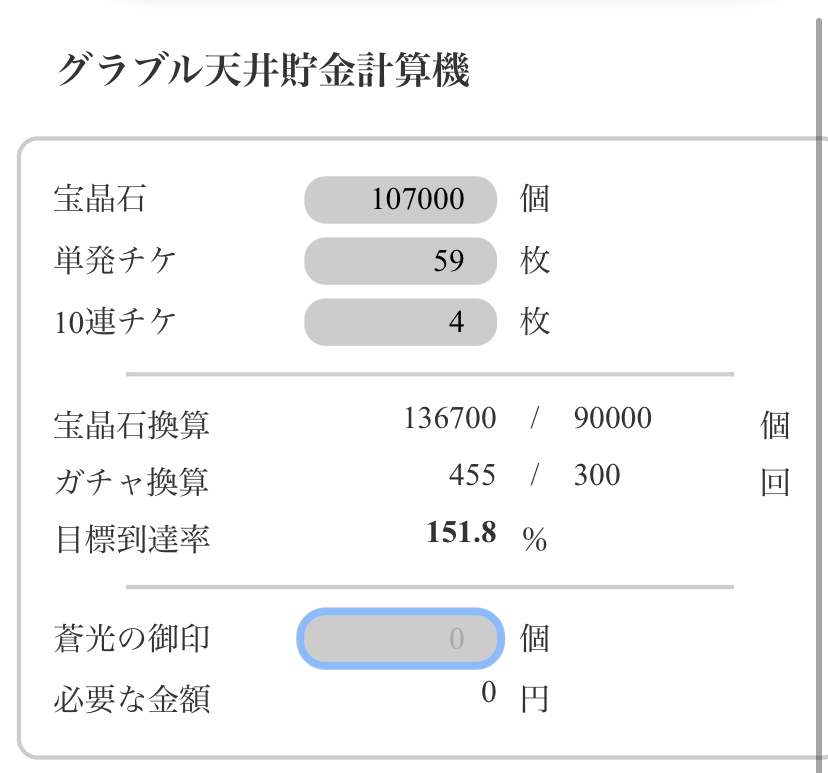The image size is (828, 773).
Task: Click the 宝晶石 input field showing 107000
Action: click(x=400, y=200)
